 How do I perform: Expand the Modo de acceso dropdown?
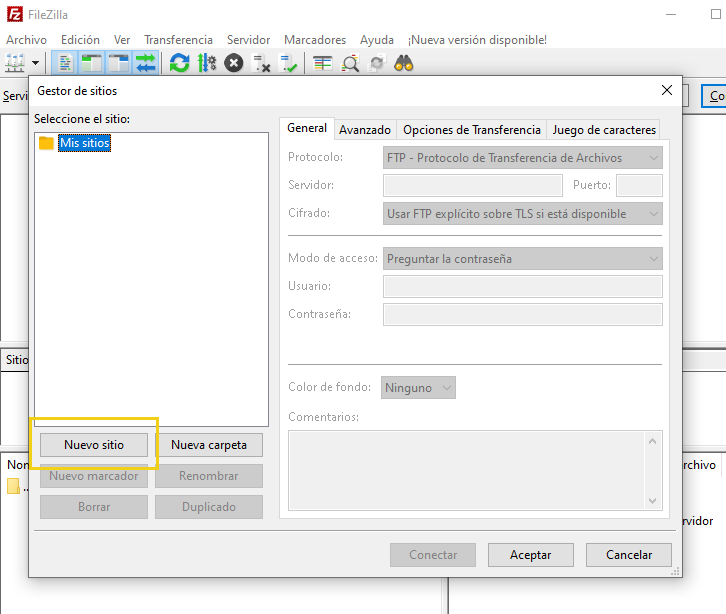click(523, 259)
